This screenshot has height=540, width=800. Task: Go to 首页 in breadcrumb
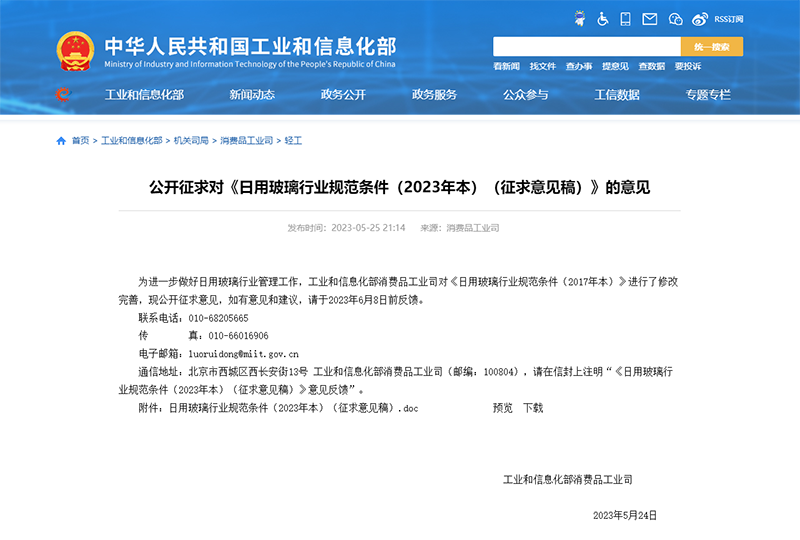(81, 140)
